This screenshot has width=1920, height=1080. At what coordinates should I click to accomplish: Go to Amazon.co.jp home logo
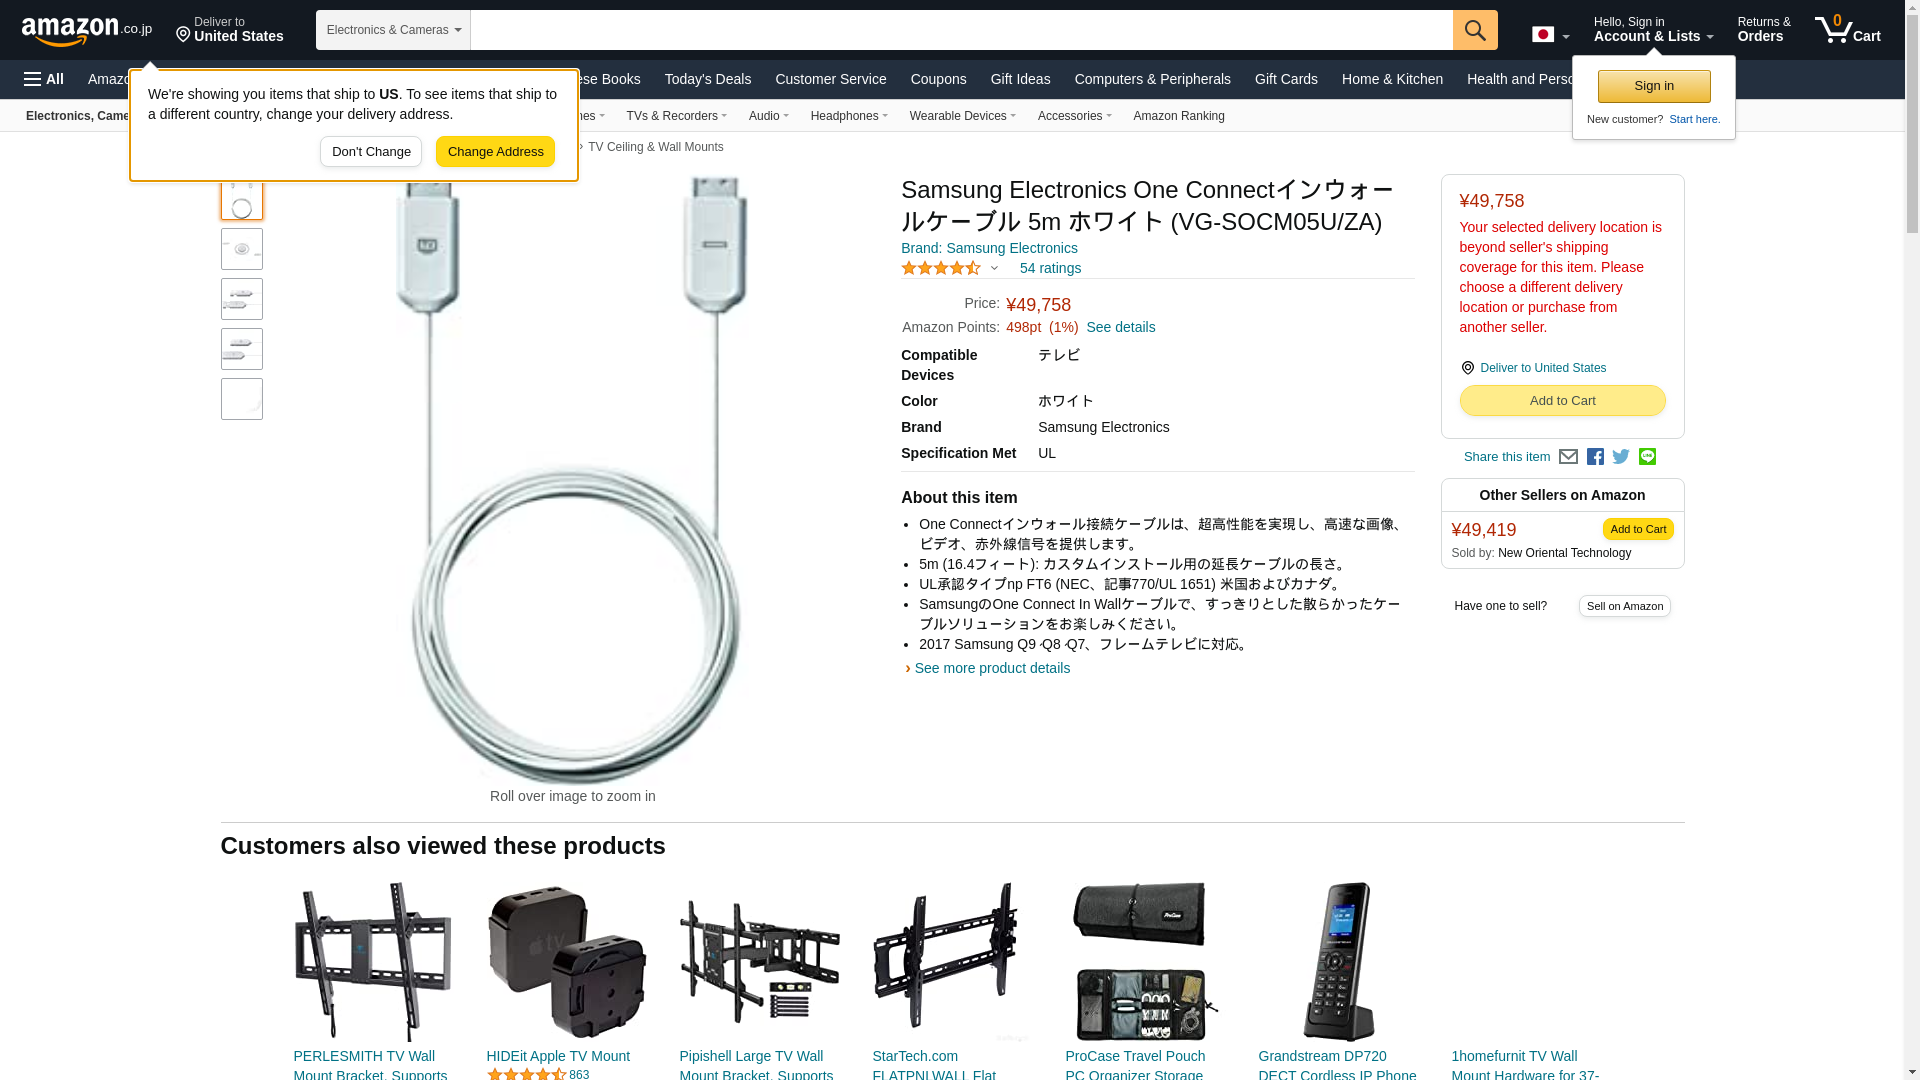(x=87, y=31)
